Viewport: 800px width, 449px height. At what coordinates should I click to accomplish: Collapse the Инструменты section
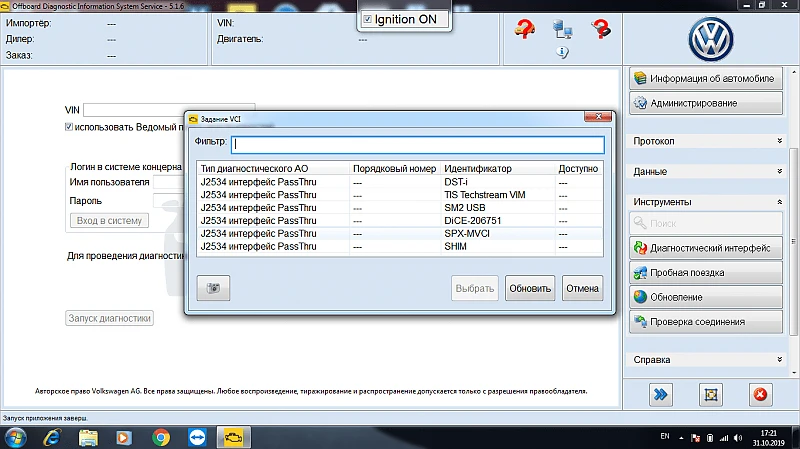pyautogui.click(x=707, y=202)
